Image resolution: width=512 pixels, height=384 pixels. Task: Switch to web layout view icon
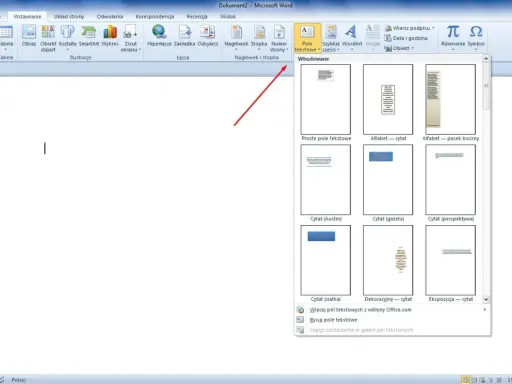coord(482,380)
